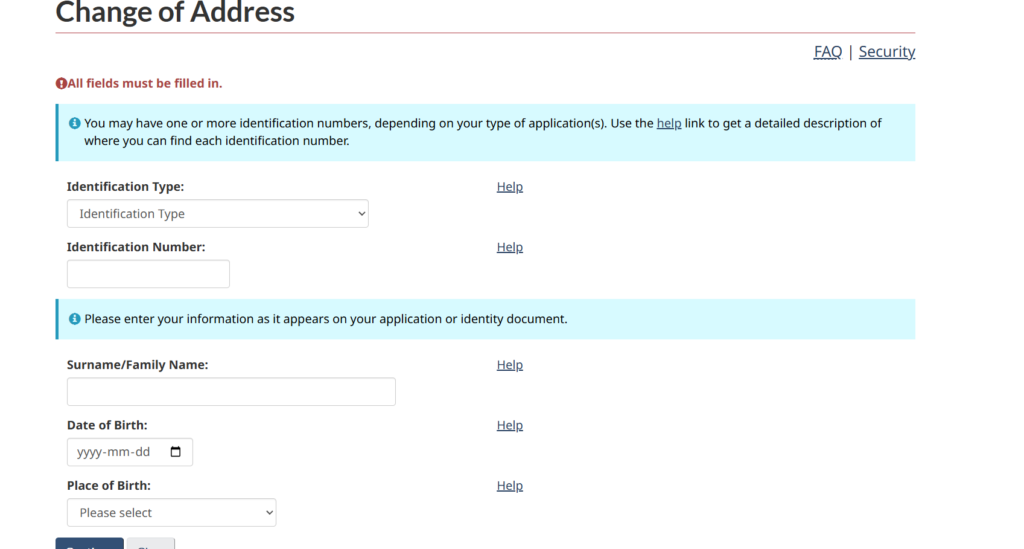Open Help for Place of Birth

click(x=509, y=486)
